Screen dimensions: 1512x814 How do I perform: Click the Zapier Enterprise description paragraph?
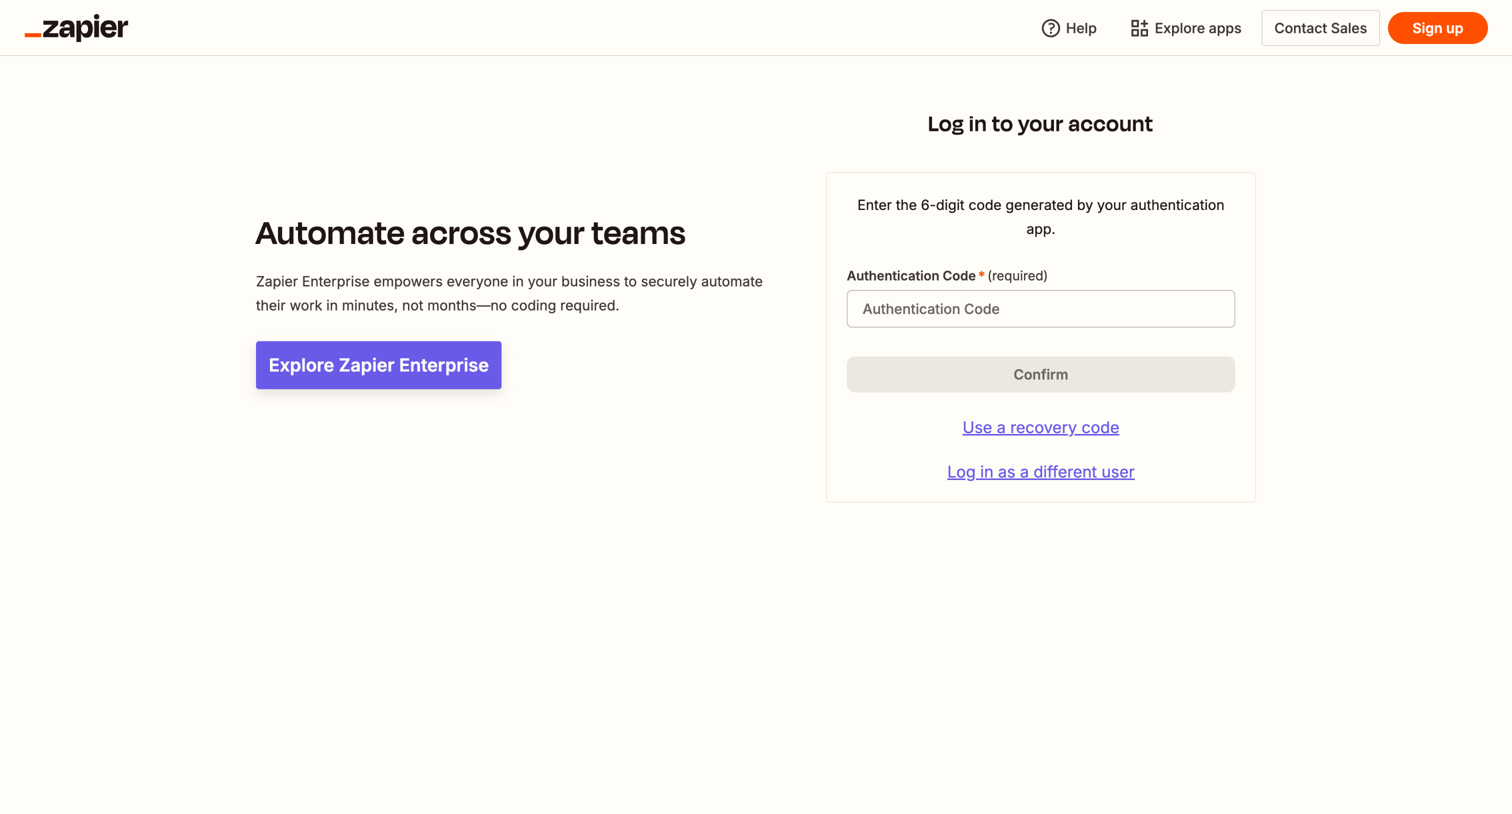pos(509,294)
